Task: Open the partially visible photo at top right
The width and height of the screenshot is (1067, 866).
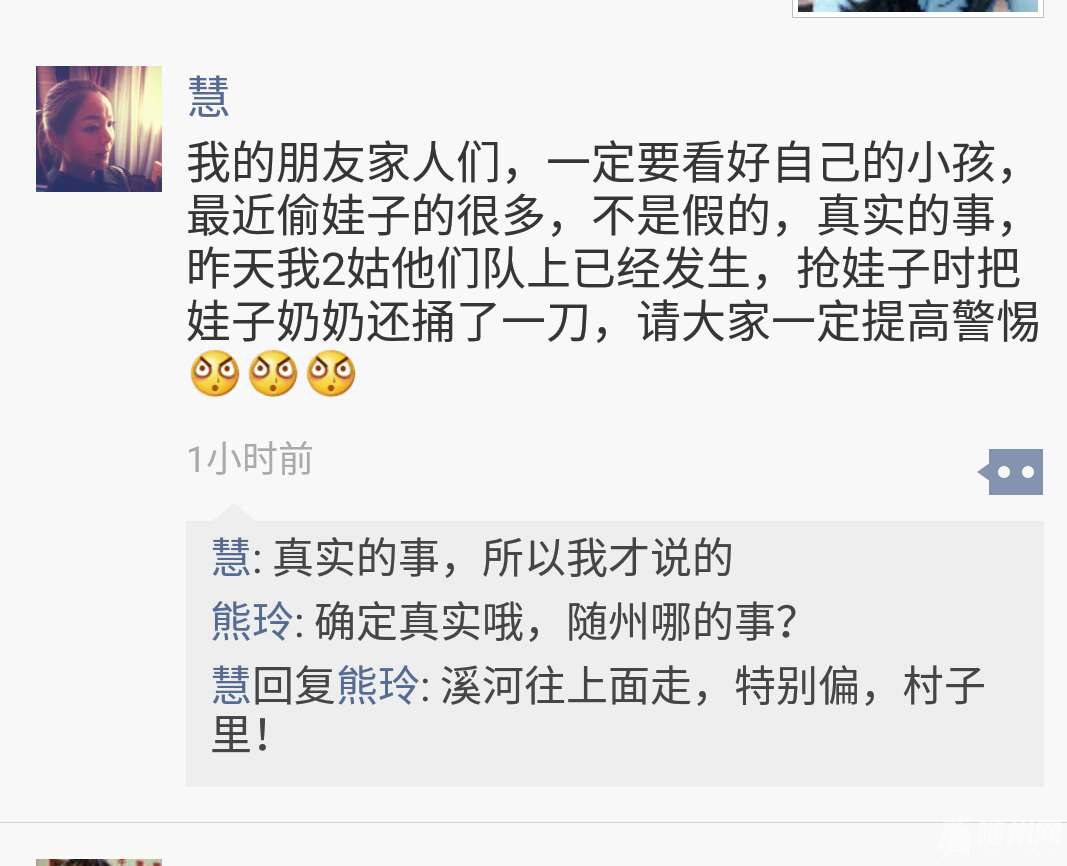Action: point(918,7)
